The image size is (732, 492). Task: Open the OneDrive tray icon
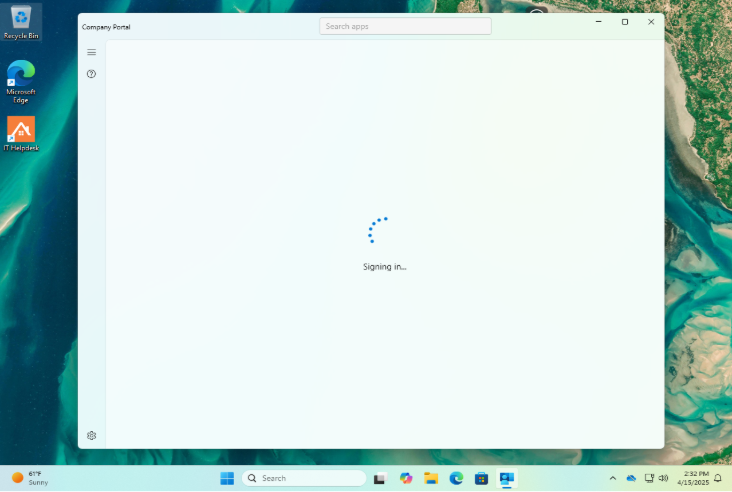click(x=631, y=478)
